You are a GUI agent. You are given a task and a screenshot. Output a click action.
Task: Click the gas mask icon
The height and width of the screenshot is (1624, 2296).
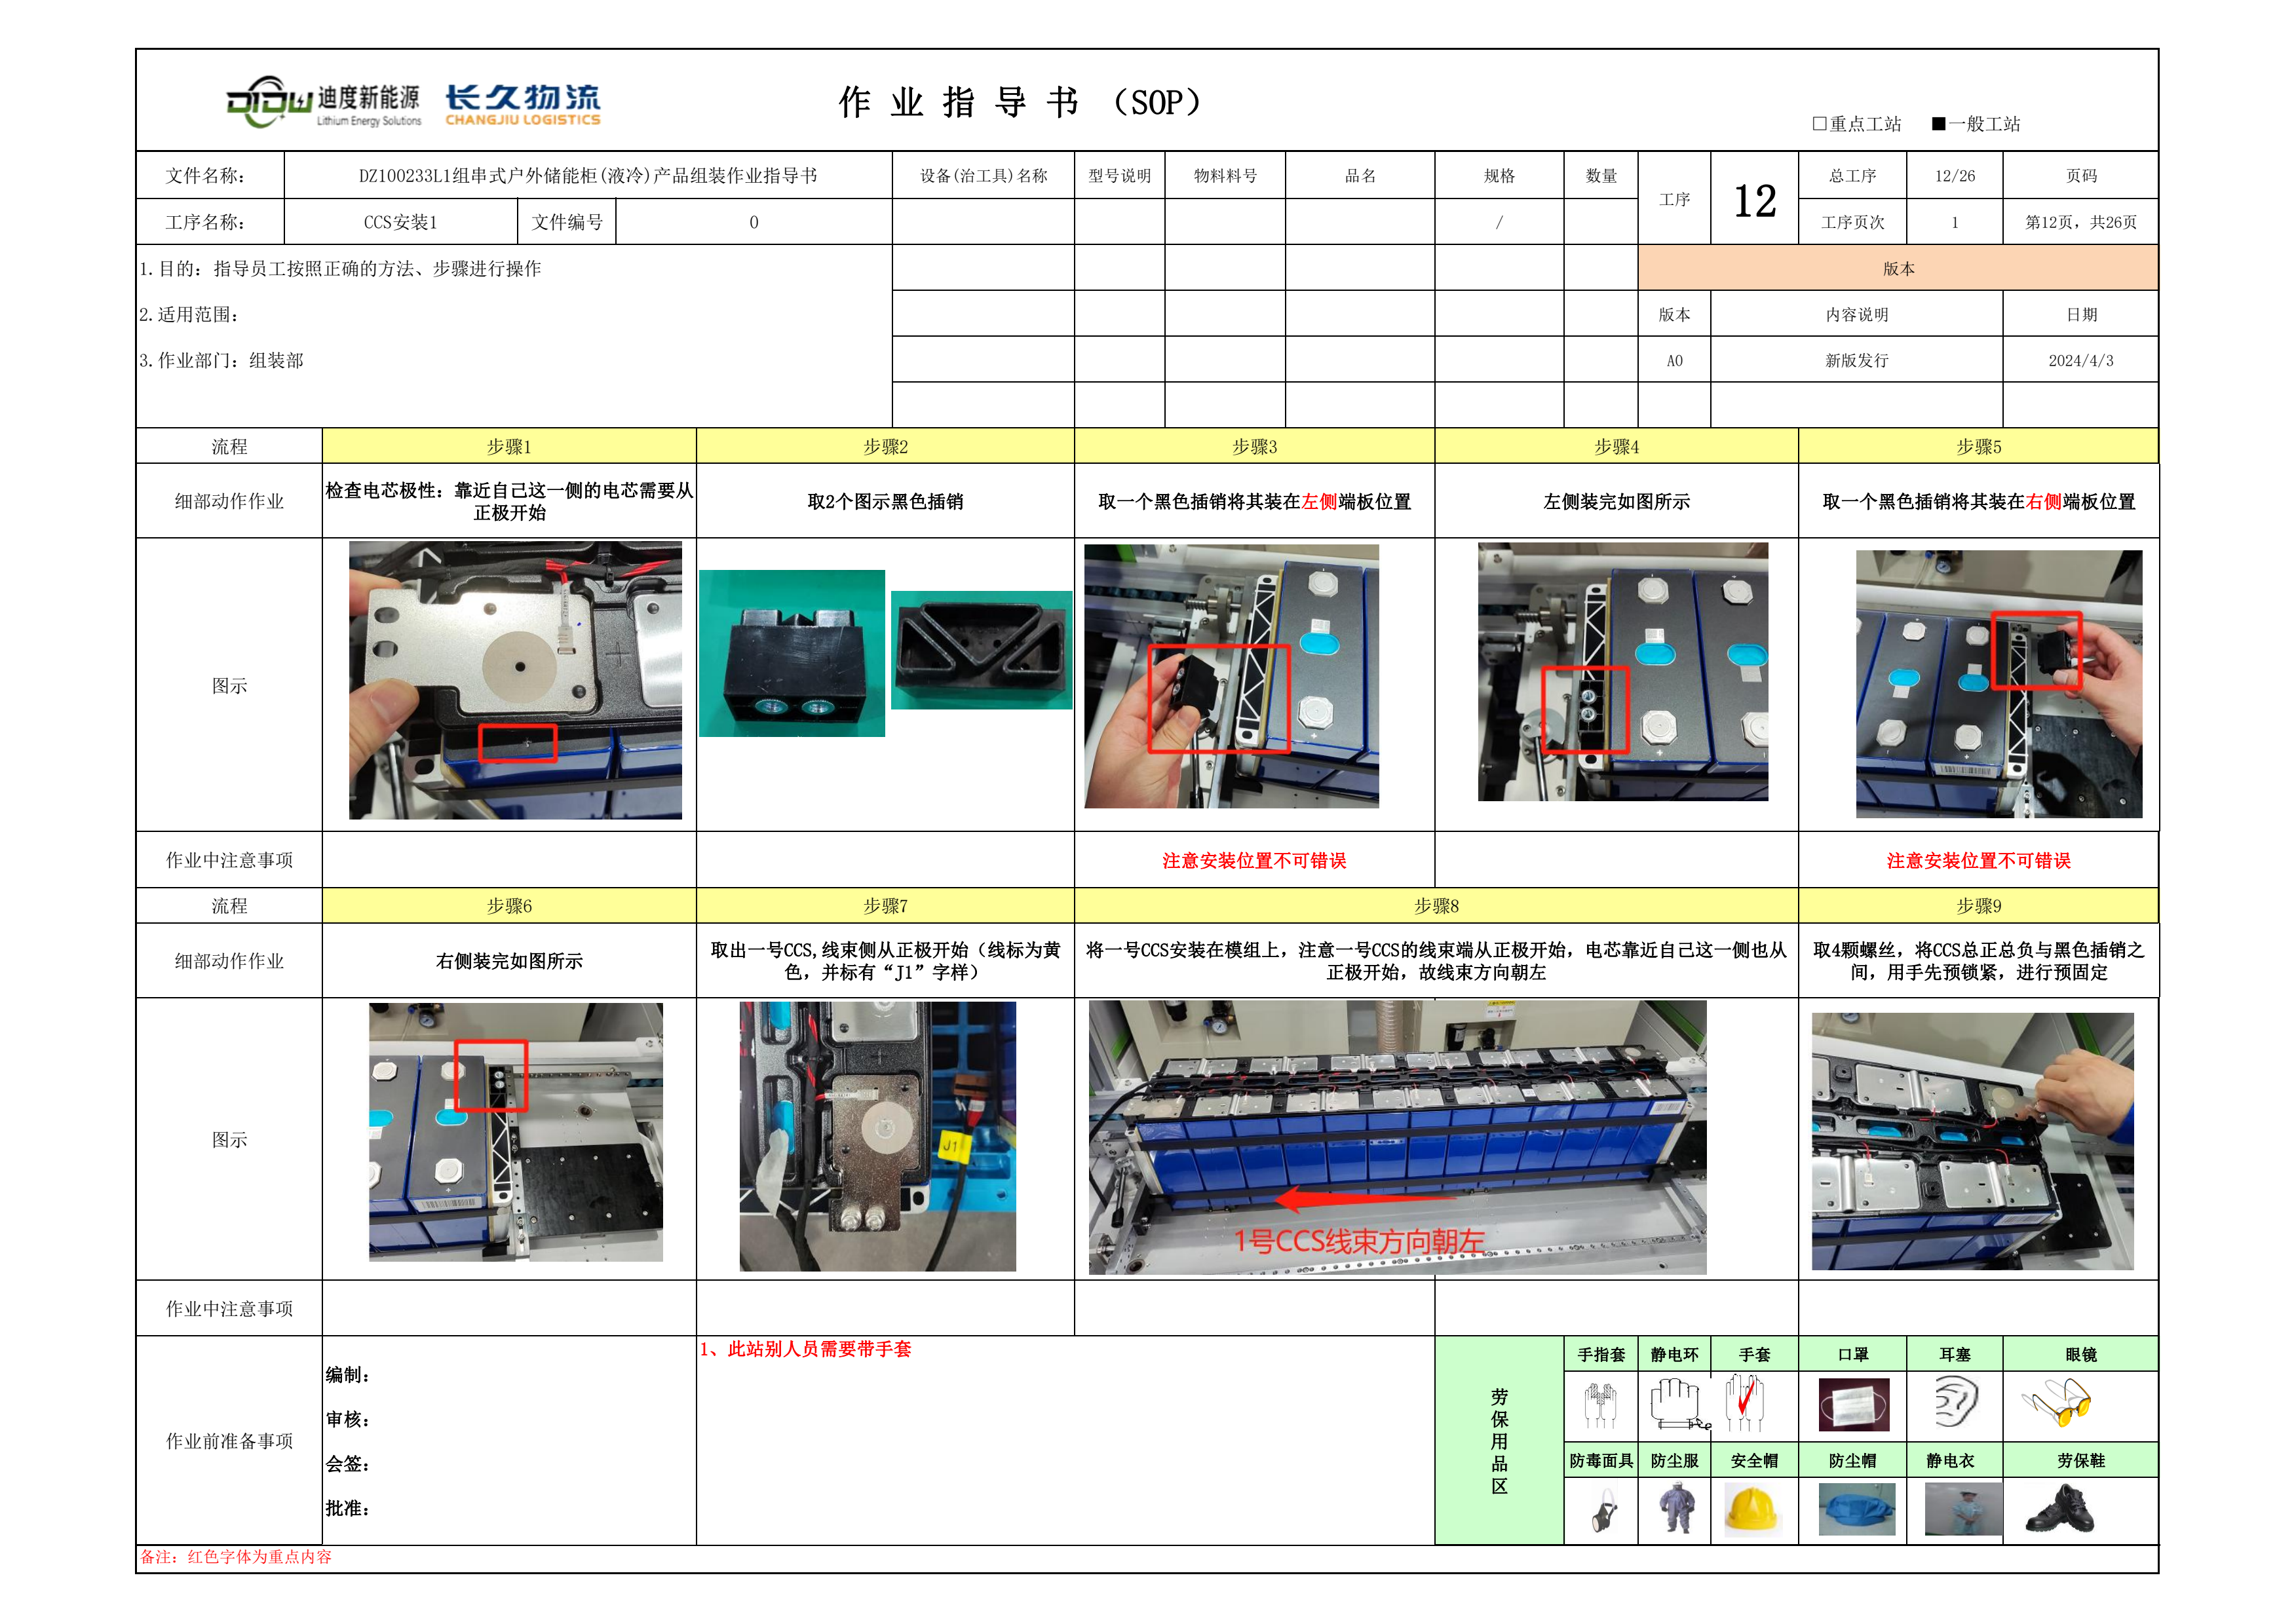pyautogui.click(x=1604, y=1511)
